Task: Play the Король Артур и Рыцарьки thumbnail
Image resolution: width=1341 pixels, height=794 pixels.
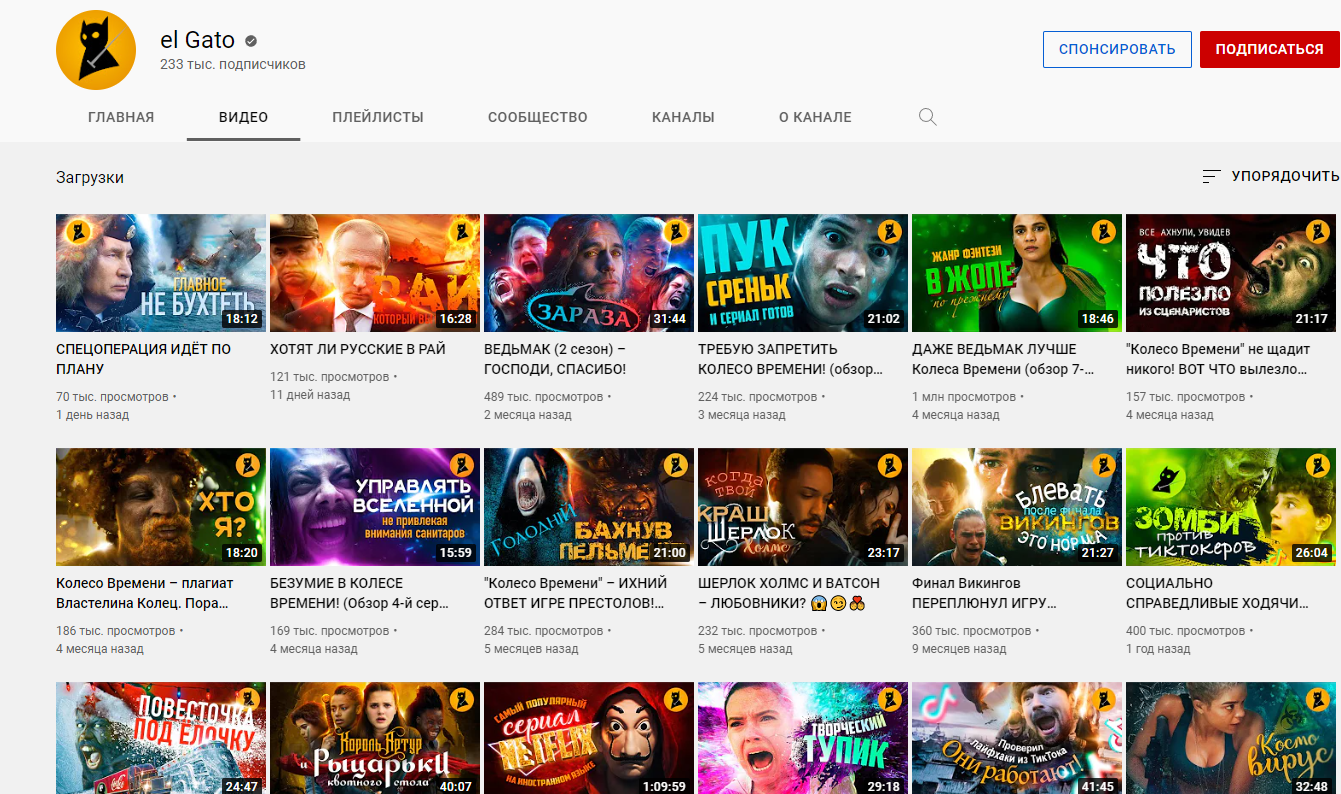Action: [x=375, y=738]
